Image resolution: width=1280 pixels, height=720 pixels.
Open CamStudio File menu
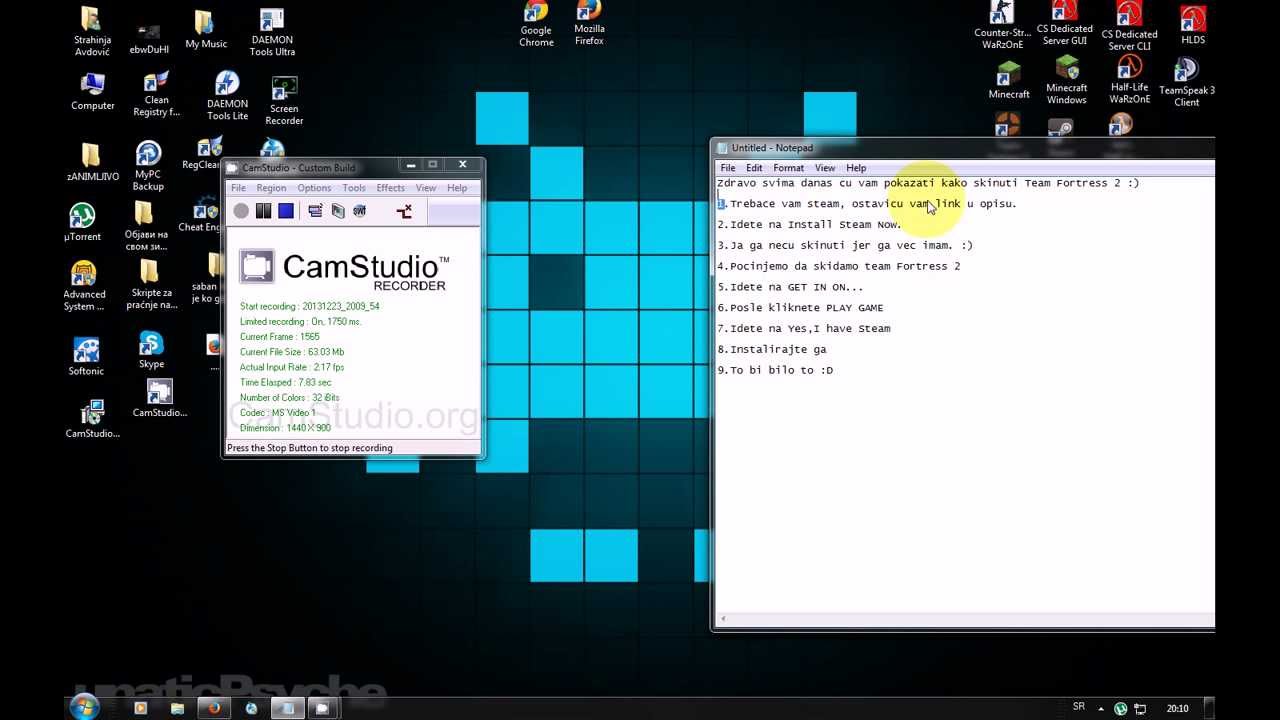point(238,188)
